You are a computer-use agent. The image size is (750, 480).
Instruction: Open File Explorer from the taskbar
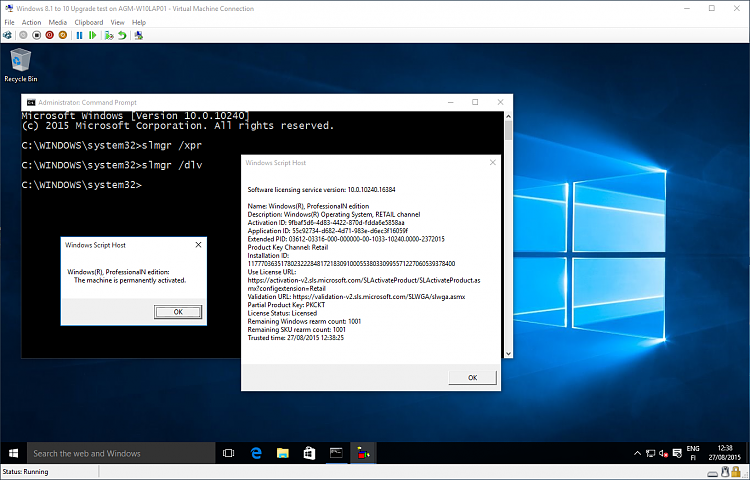(283, 453)
